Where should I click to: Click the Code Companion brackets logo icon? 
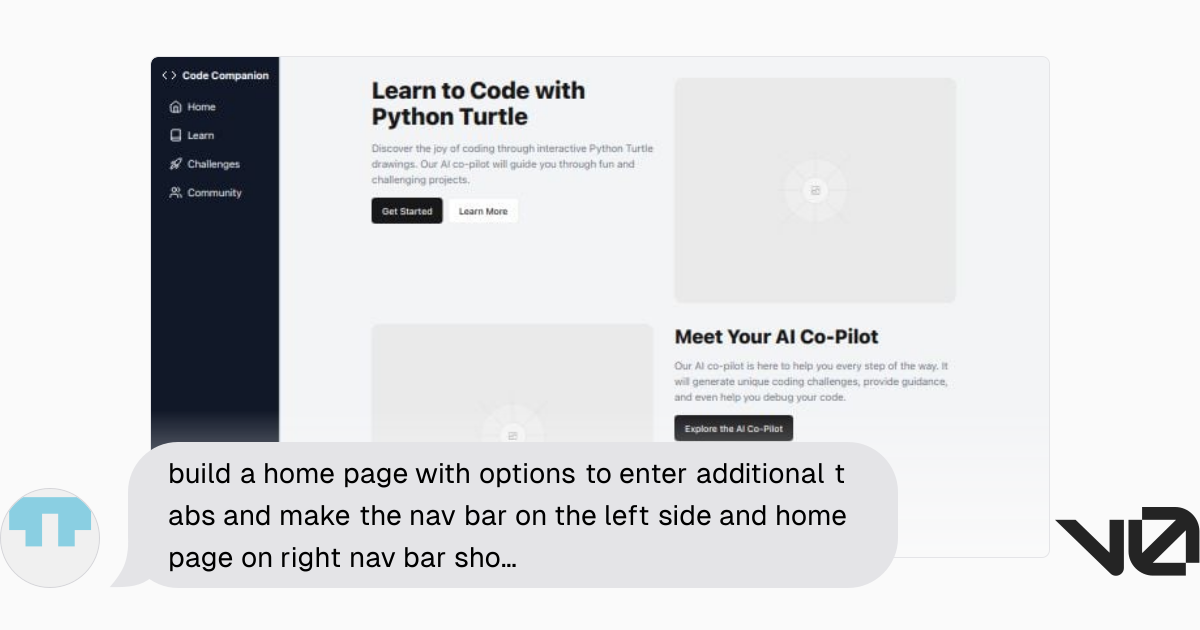click(169, 75)
